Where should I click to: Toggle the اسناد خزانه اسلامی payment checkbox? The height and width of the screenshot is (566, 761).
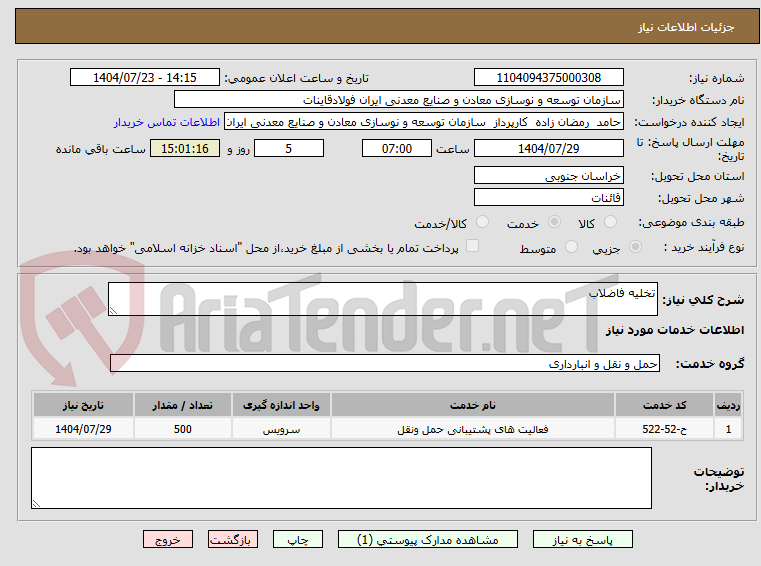point(472,246)
